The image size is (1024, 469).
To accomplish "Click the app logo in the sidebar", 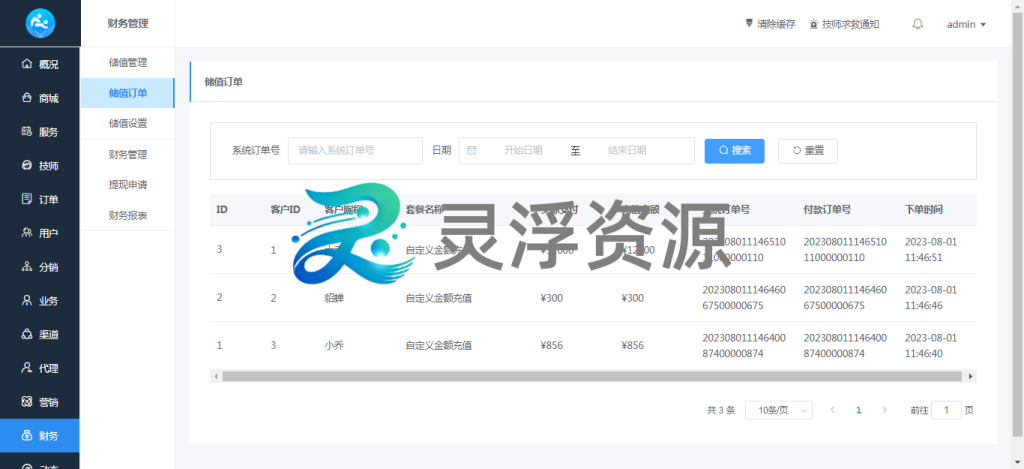I will [x=40, y=24].
